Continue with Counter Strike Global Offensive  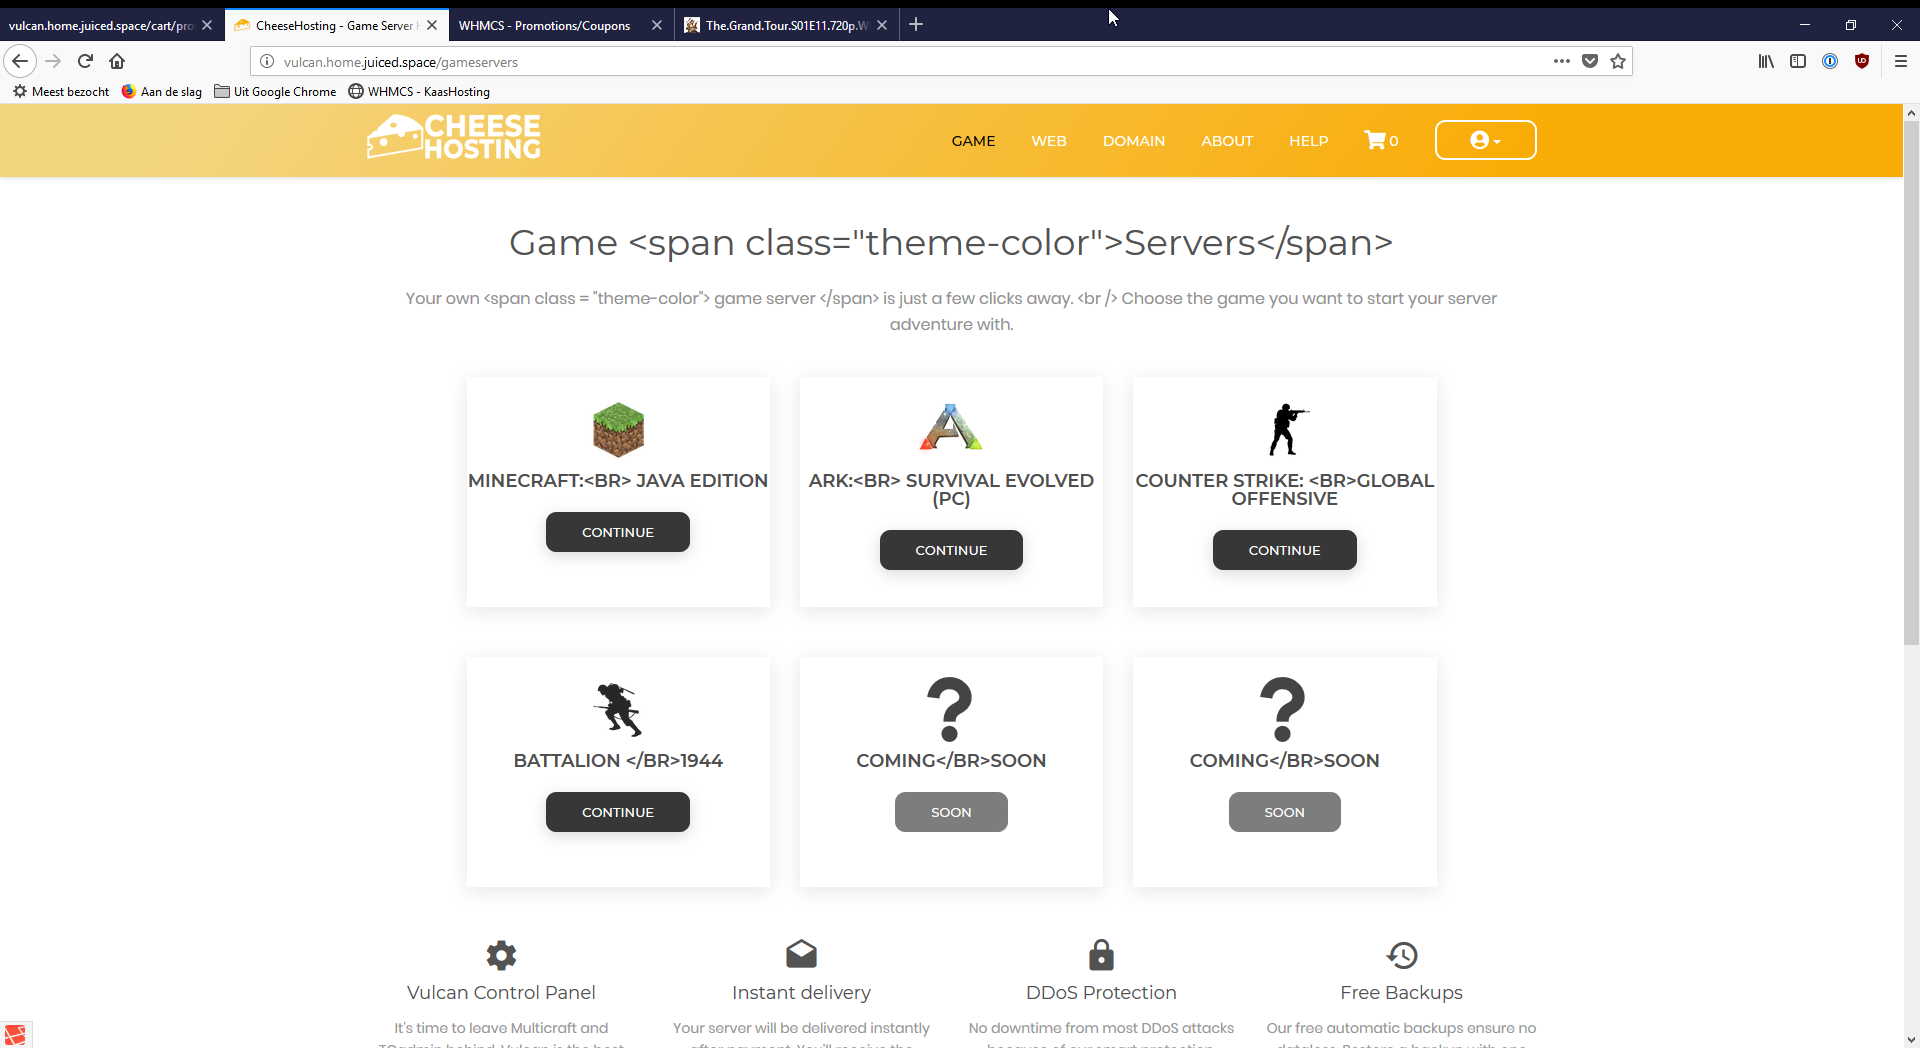pyautogui.click(x=1284, y=551)
